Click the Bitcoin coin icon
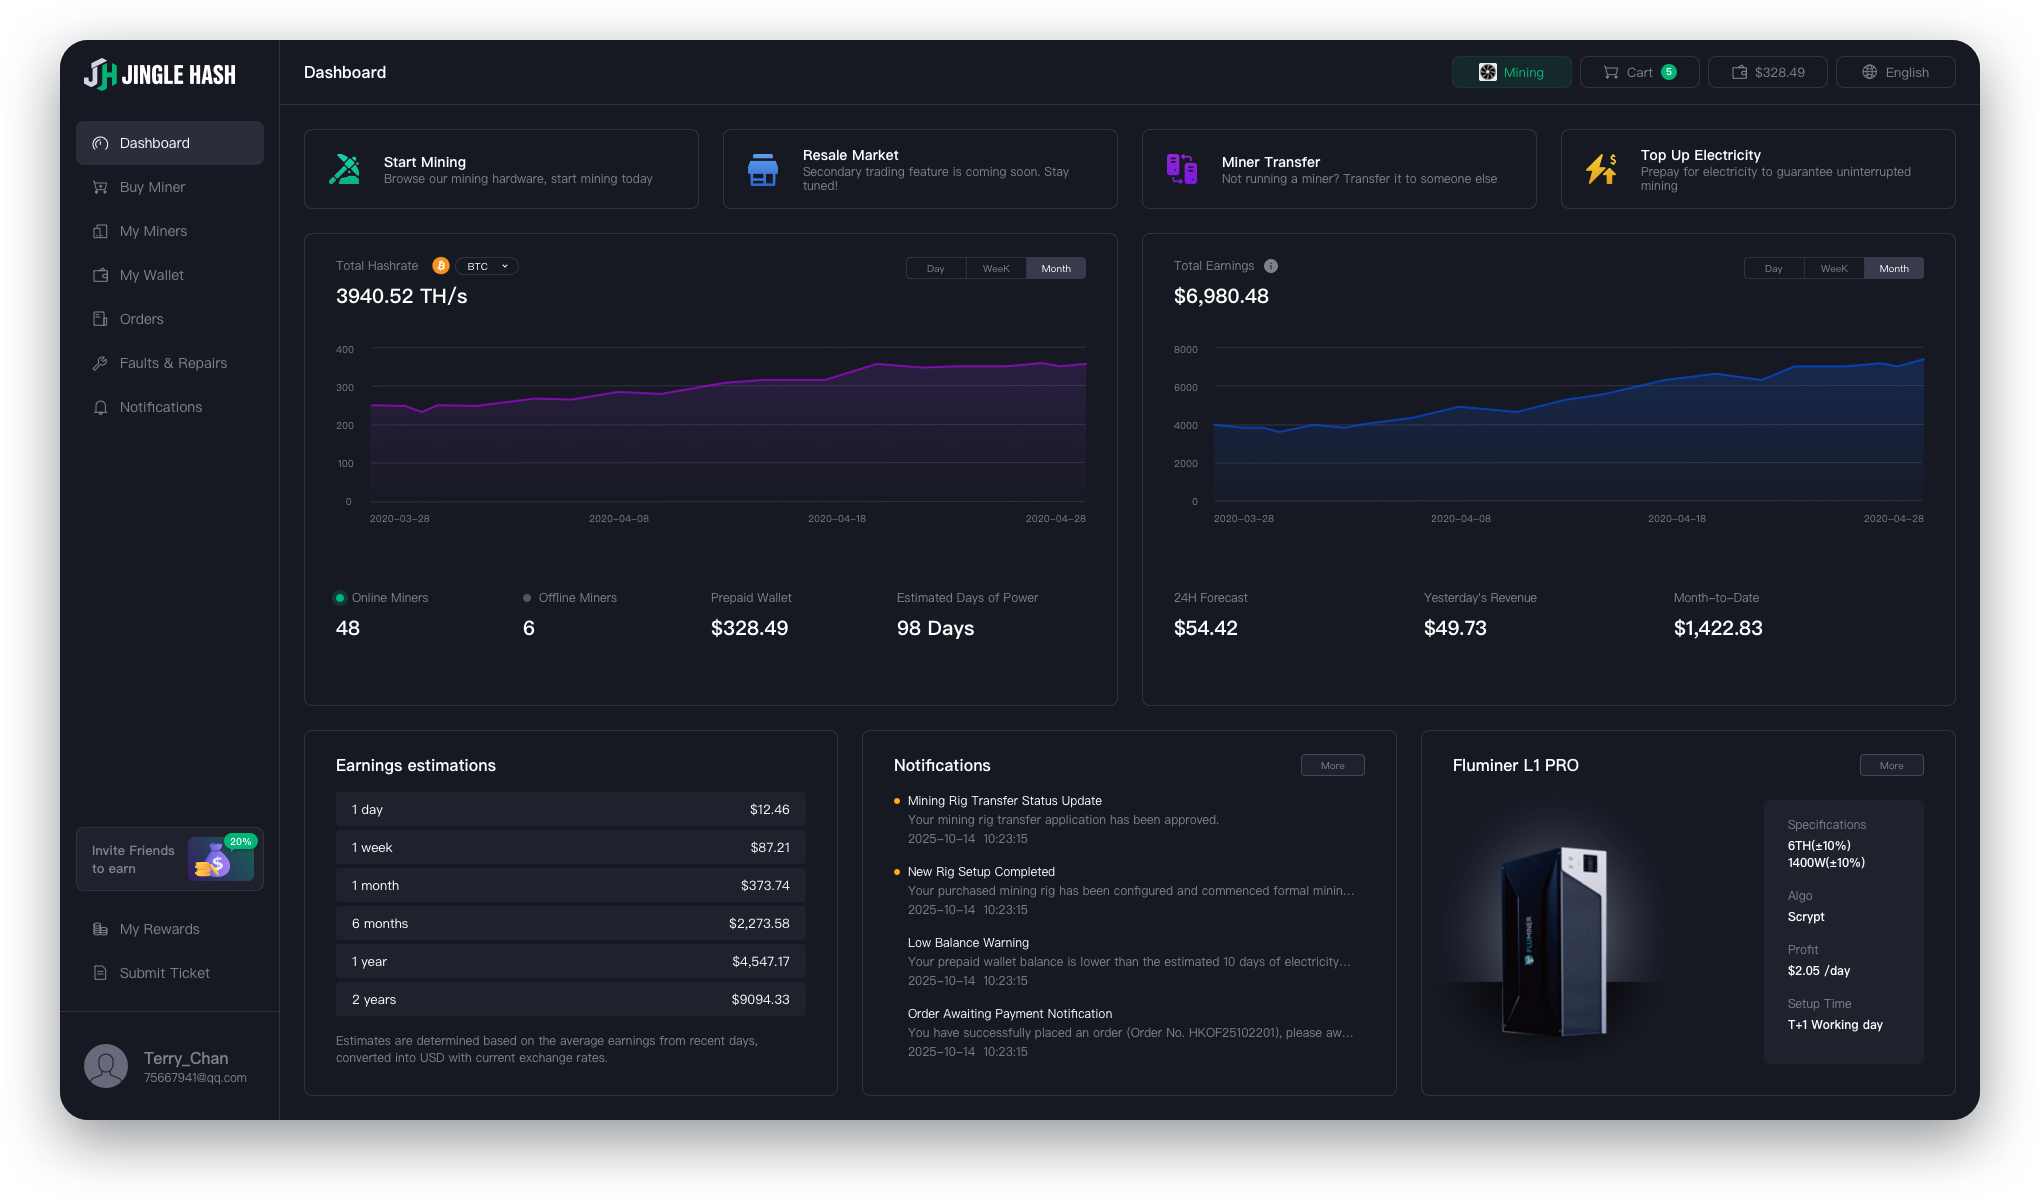2040x1200 pixels. coord(440,266)
